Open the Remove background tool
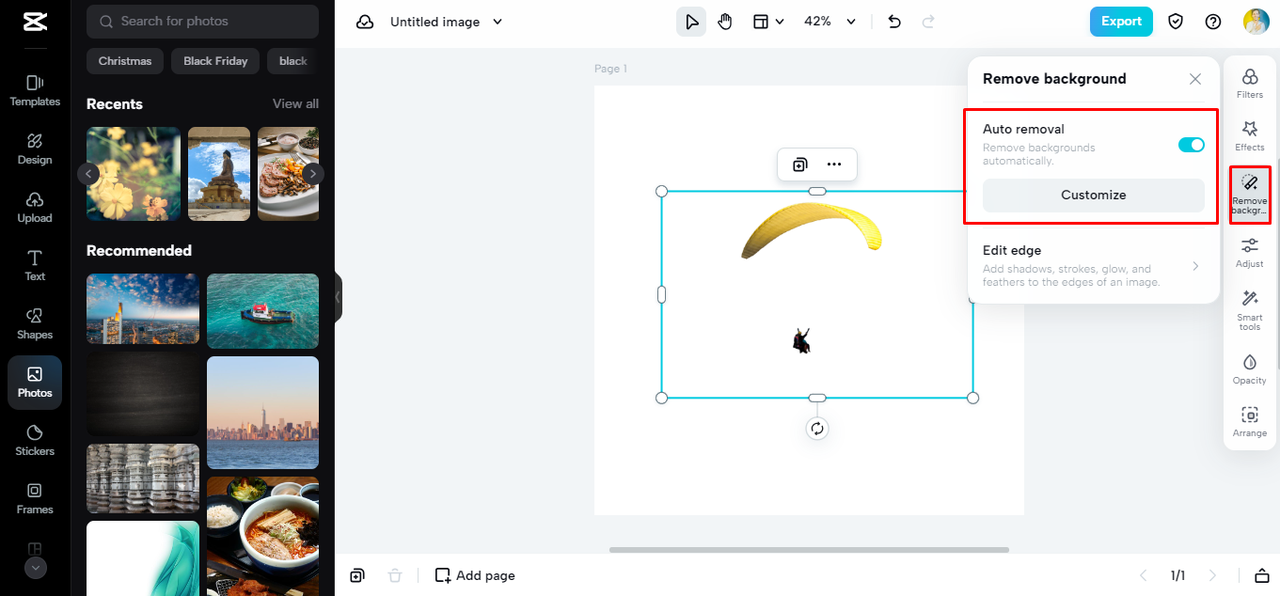 (x=1249, y=194)
